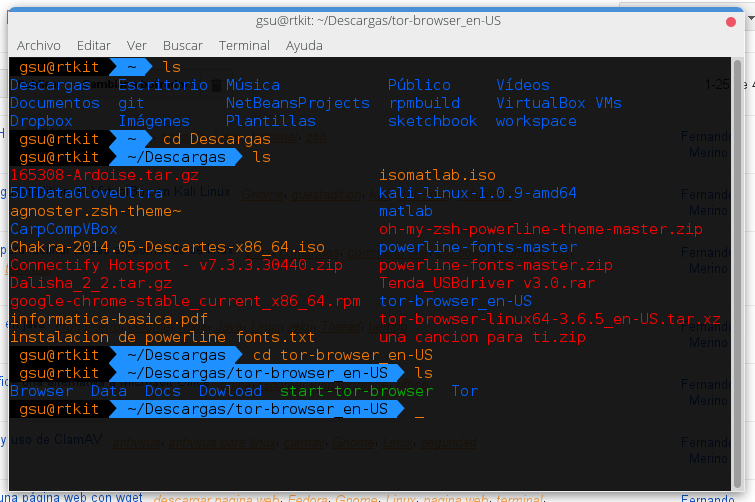
Task: Click the Público directory name
Action: tap(419, 85)
